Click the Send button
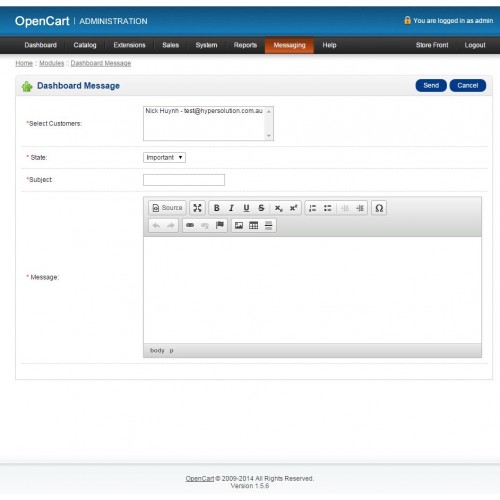Screen dimensions: 500x500 click(431, 86)
